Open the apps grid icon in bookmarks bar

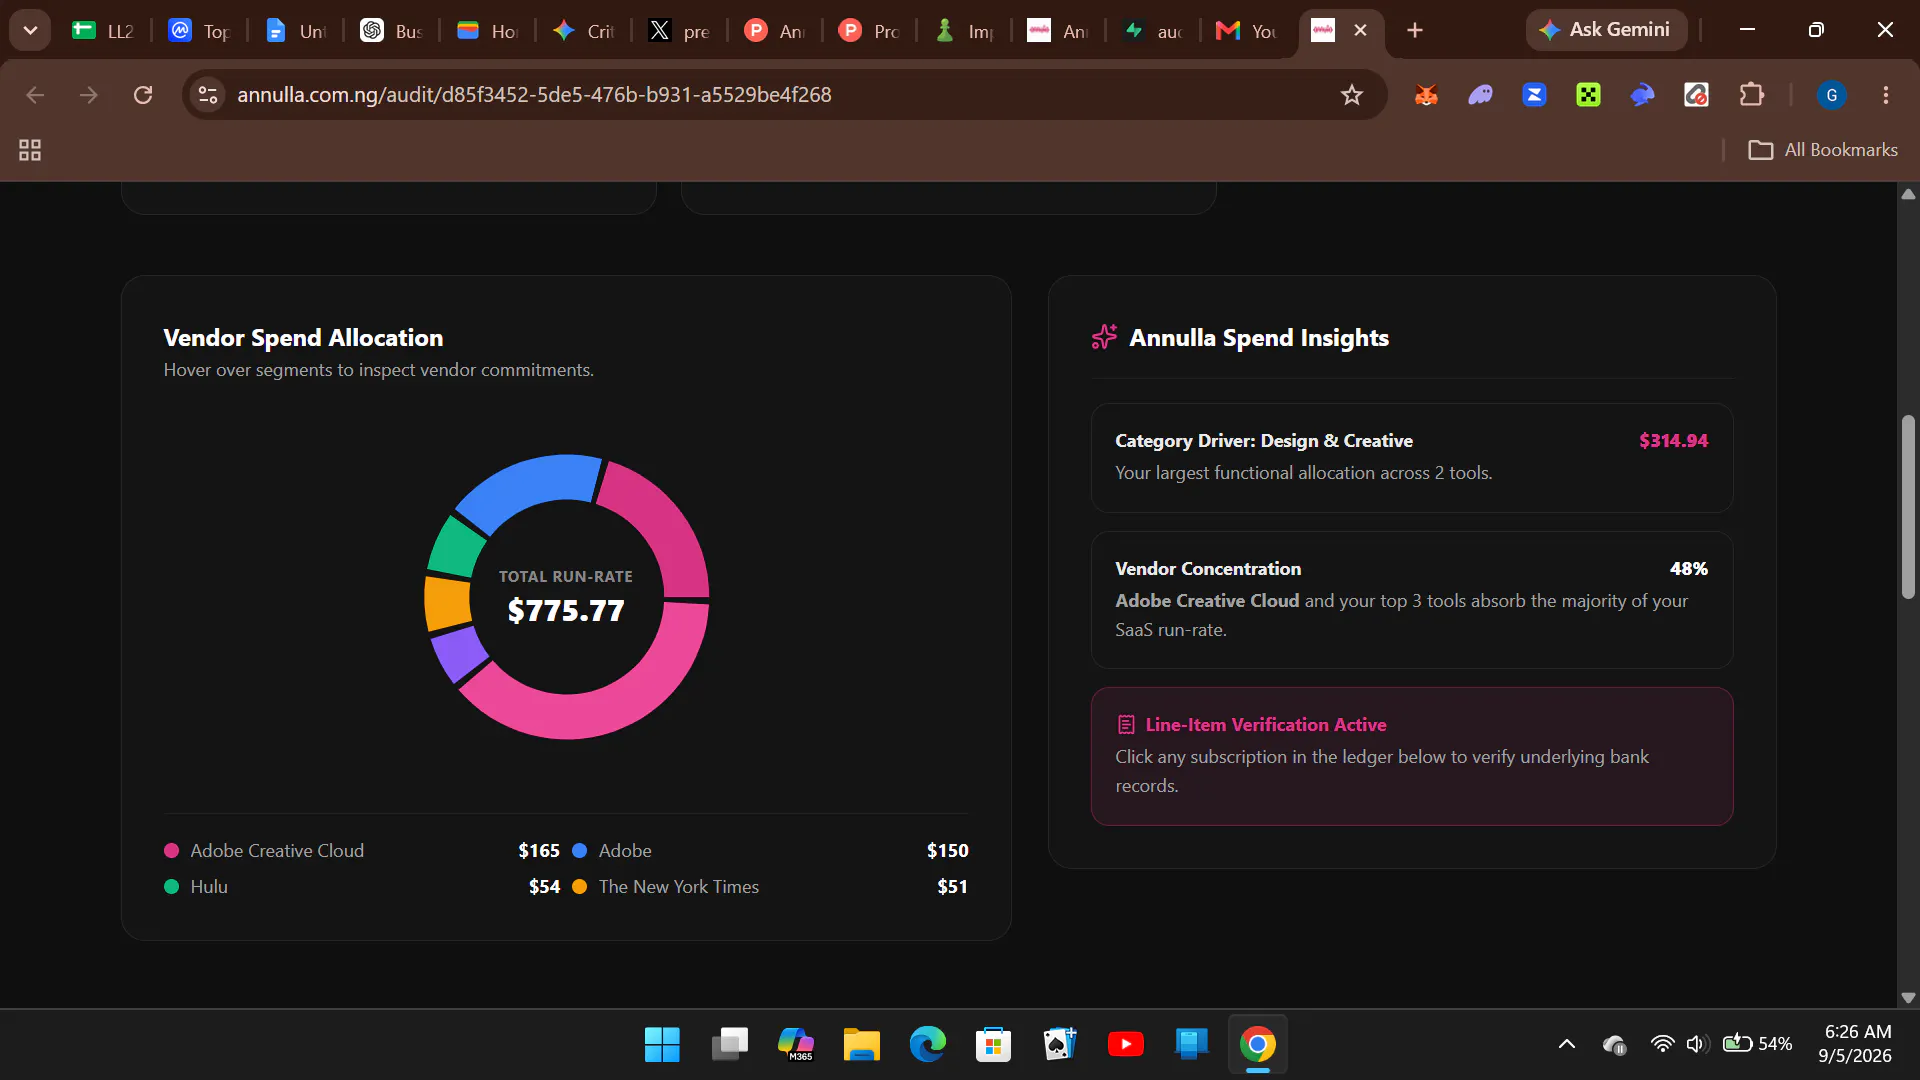tap(30, 150)
